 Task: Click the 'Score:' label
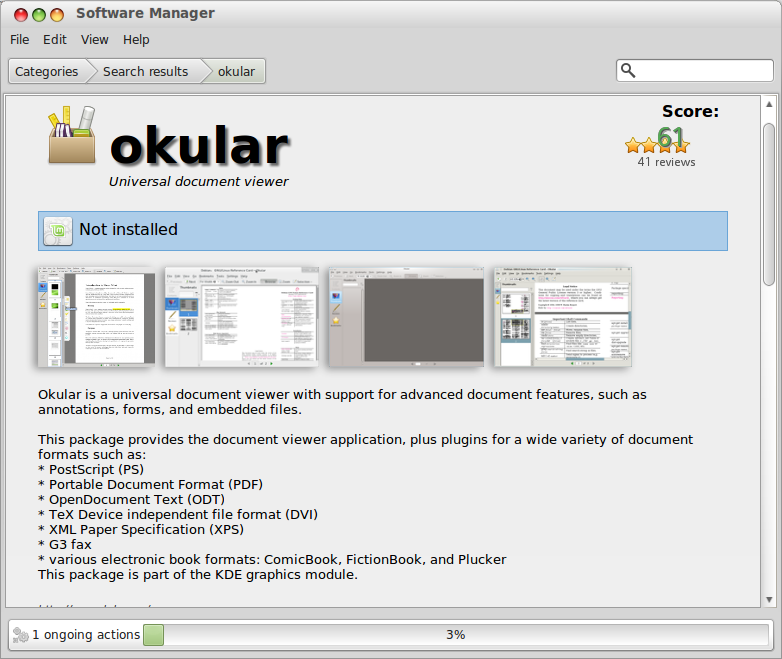(x=690, y=111)
